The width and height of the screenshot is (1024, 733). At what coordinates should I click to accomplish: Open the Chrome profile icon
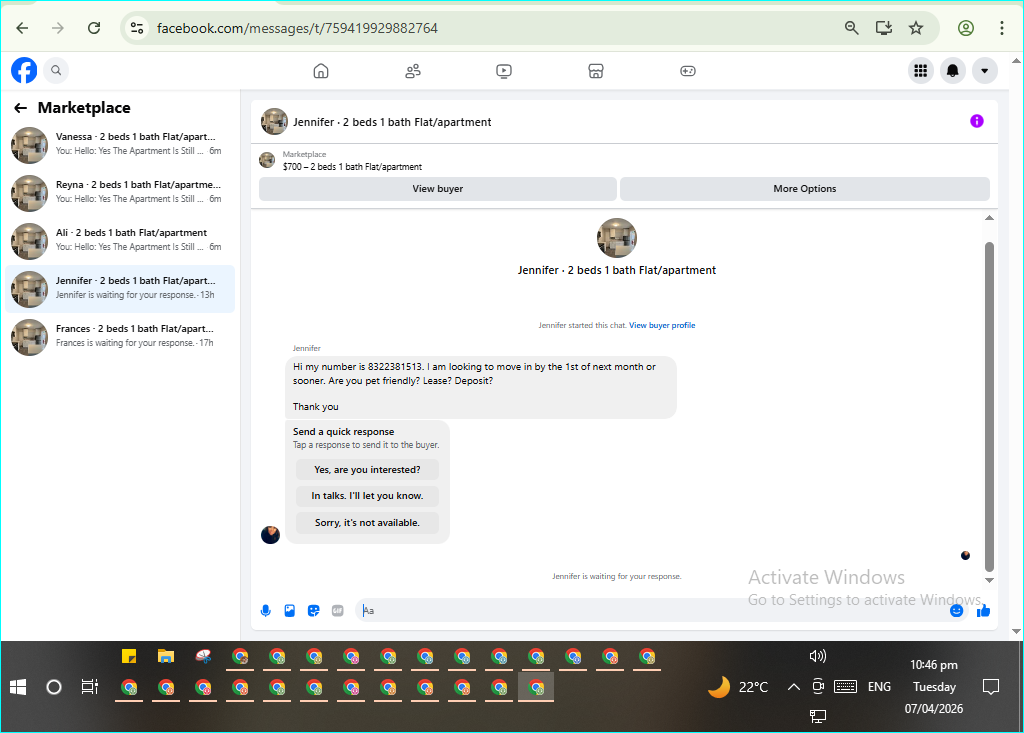coord(966,28)
